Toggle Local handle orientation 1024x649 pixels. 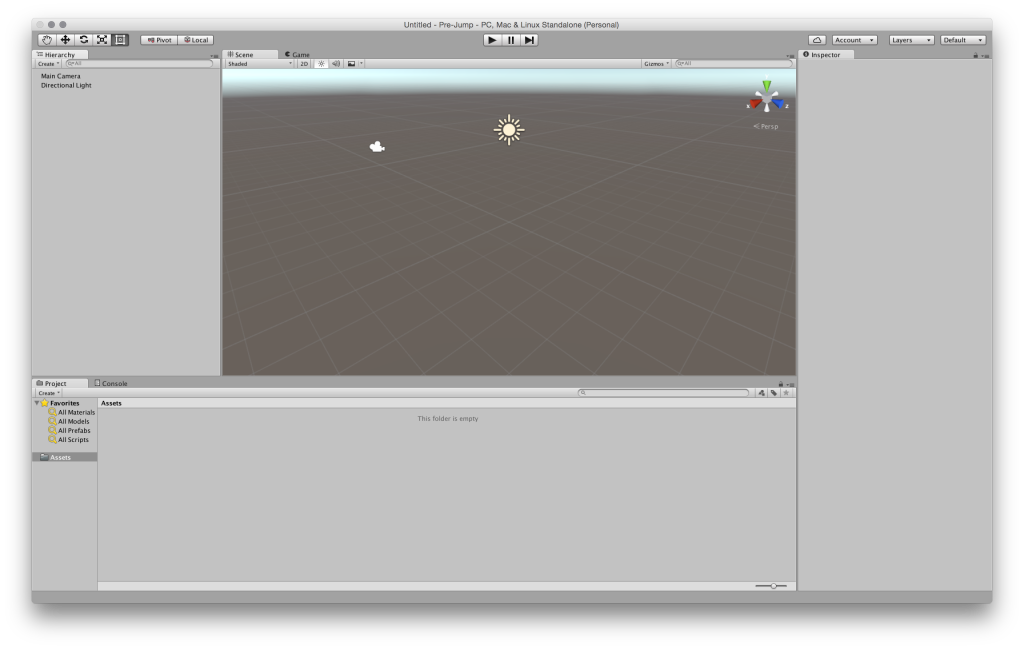pos(195,39)
